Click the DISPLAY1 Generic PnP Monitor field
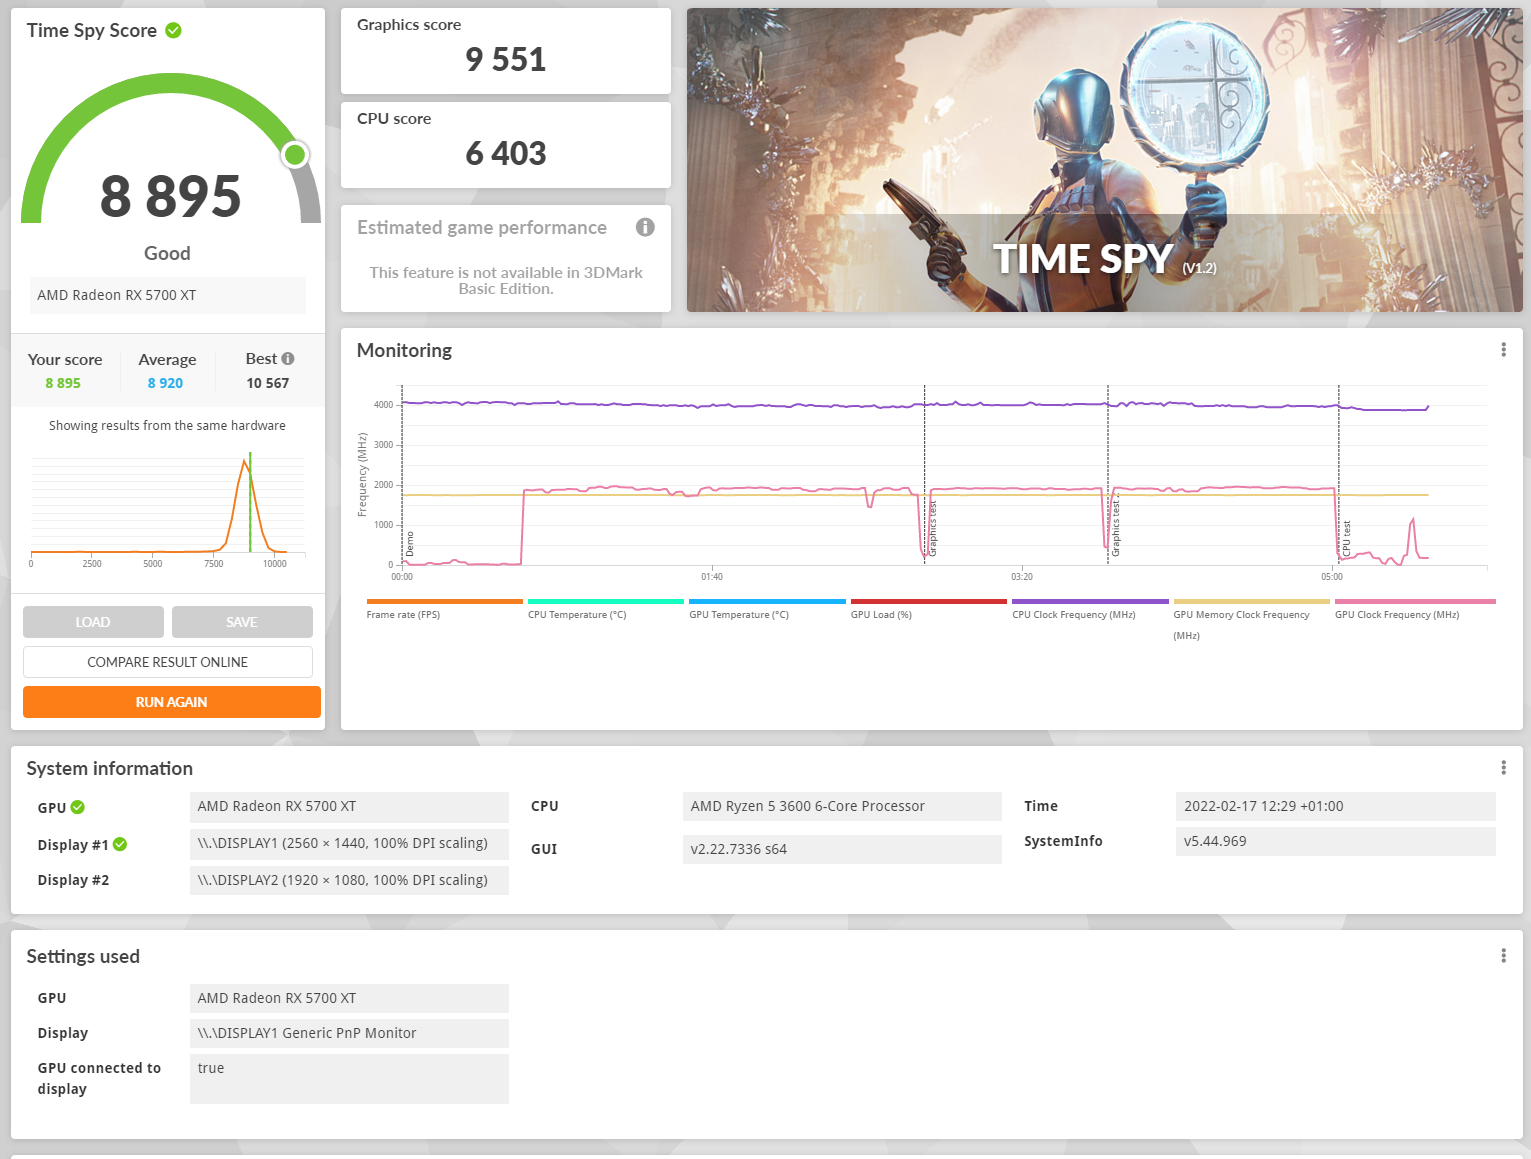 (x=349, y=1033)
